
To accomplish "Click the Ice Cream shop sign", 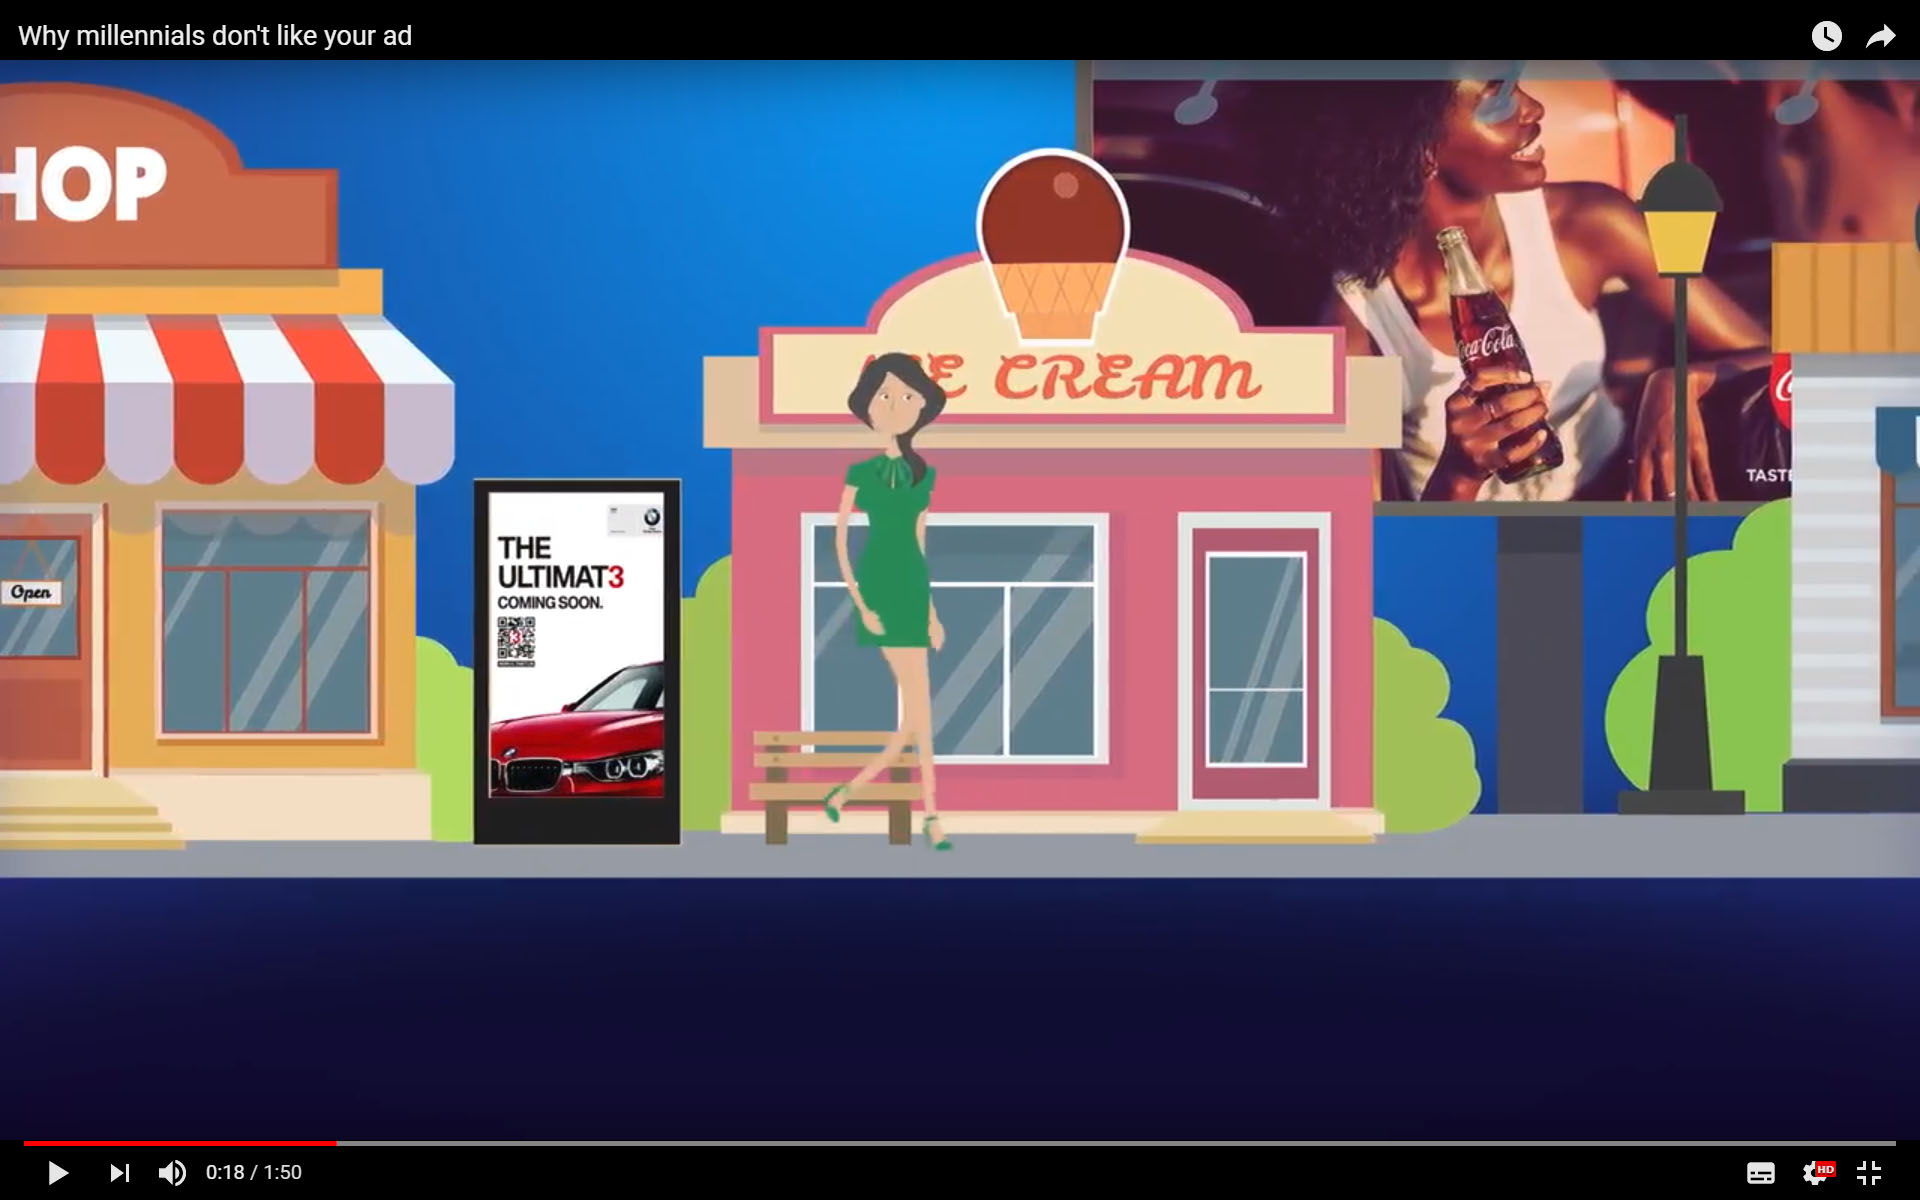I will click(x=1100, y=378).
